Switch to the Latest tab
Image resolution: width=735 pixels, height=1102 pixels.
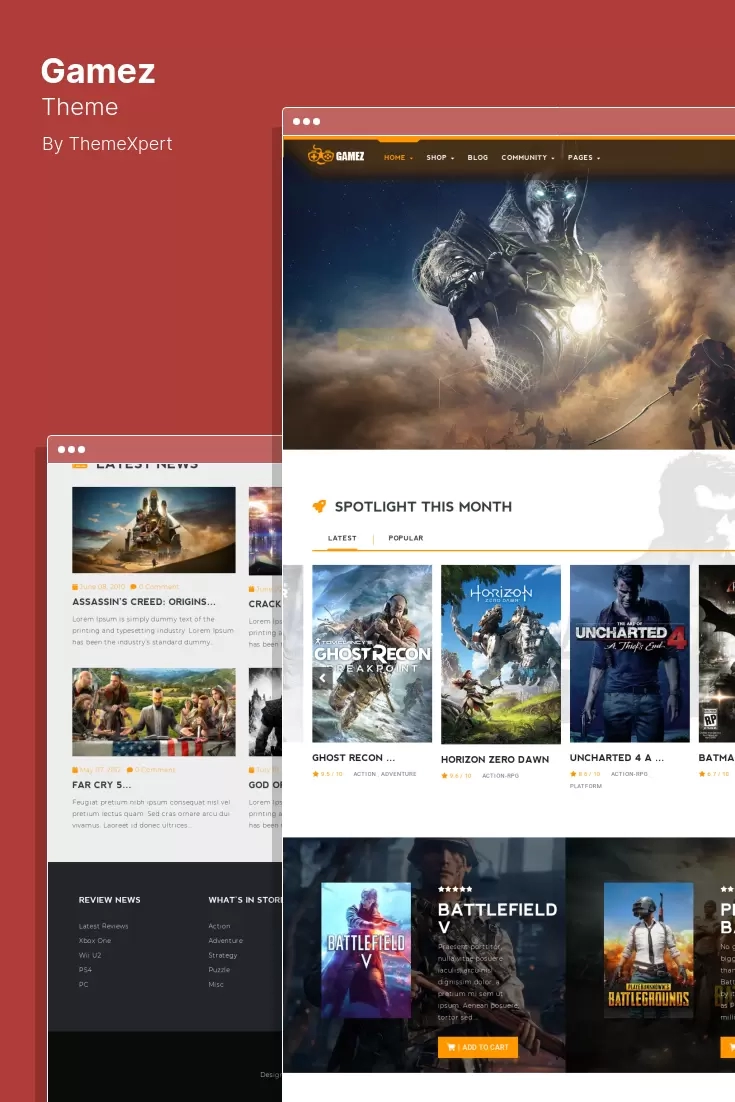tap(342, 538)
